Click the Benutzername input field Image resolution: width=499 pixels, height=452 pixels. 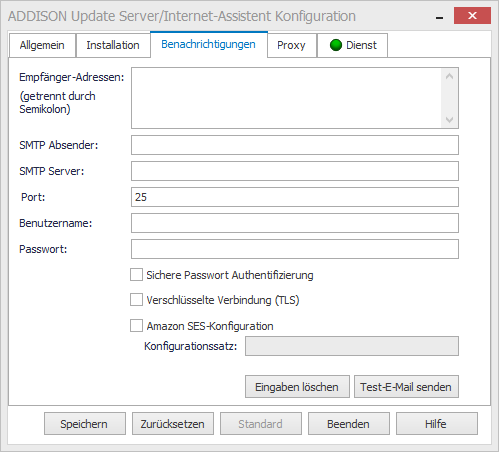295,223
